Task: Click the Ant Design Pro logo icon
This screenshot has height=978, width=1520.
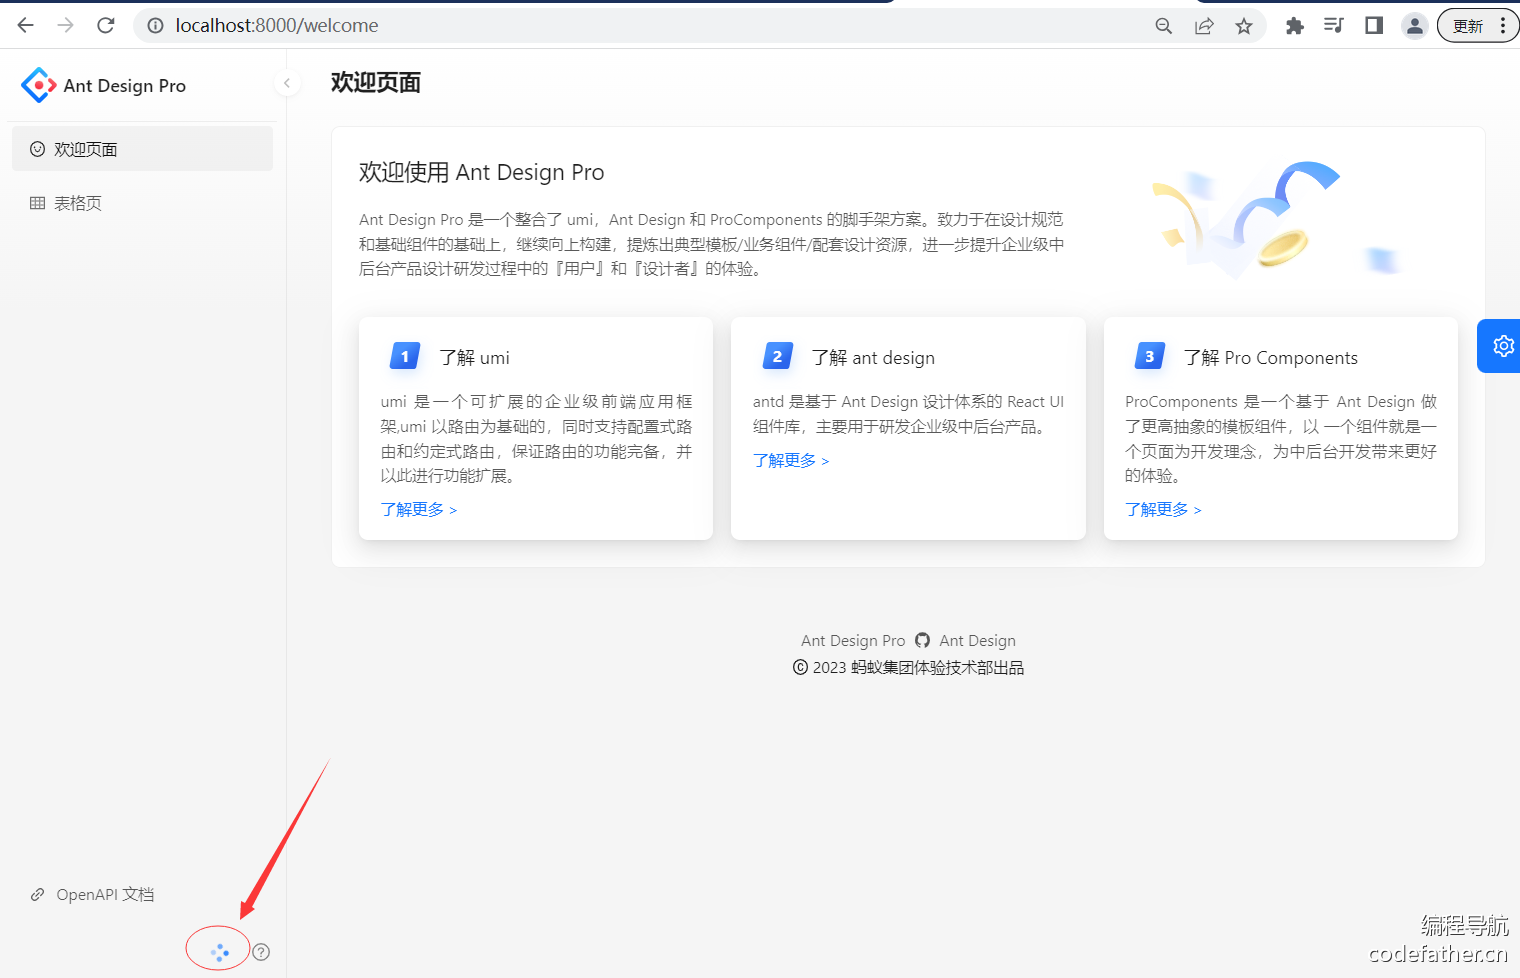Action: click(39, 85)
